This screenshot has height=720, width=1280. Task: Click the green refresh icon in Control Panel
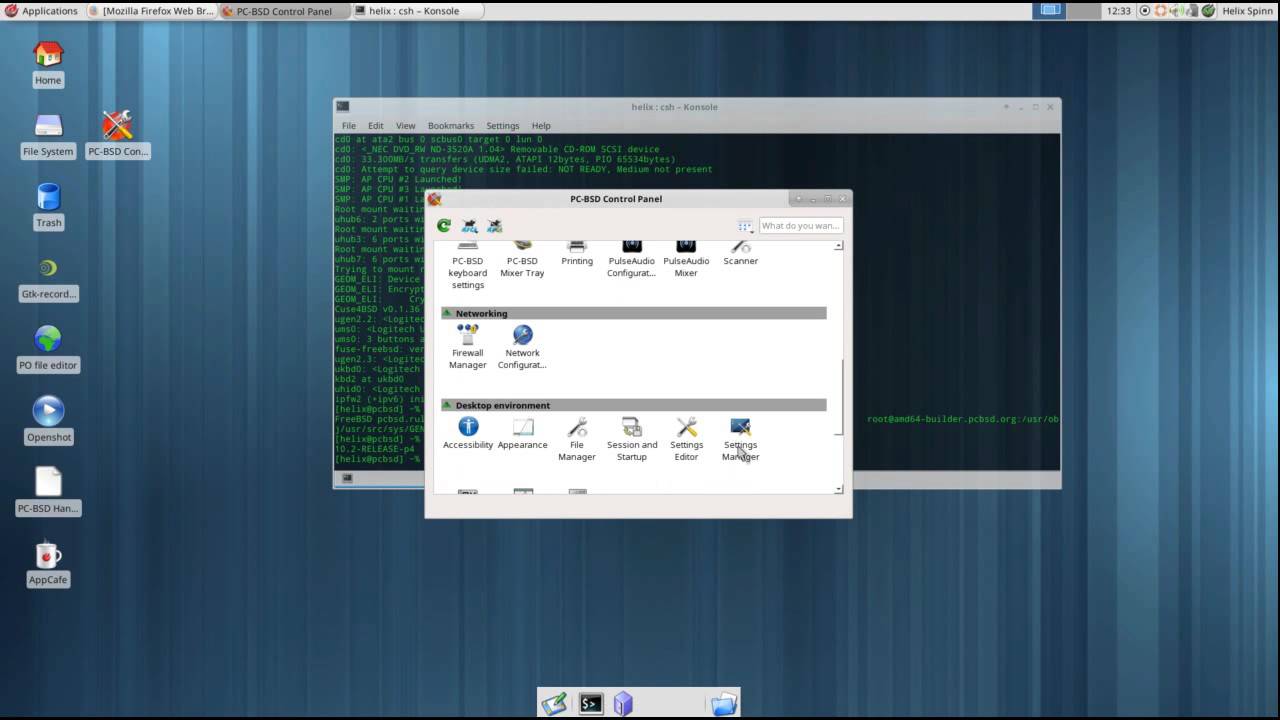(x=444, y=226)
